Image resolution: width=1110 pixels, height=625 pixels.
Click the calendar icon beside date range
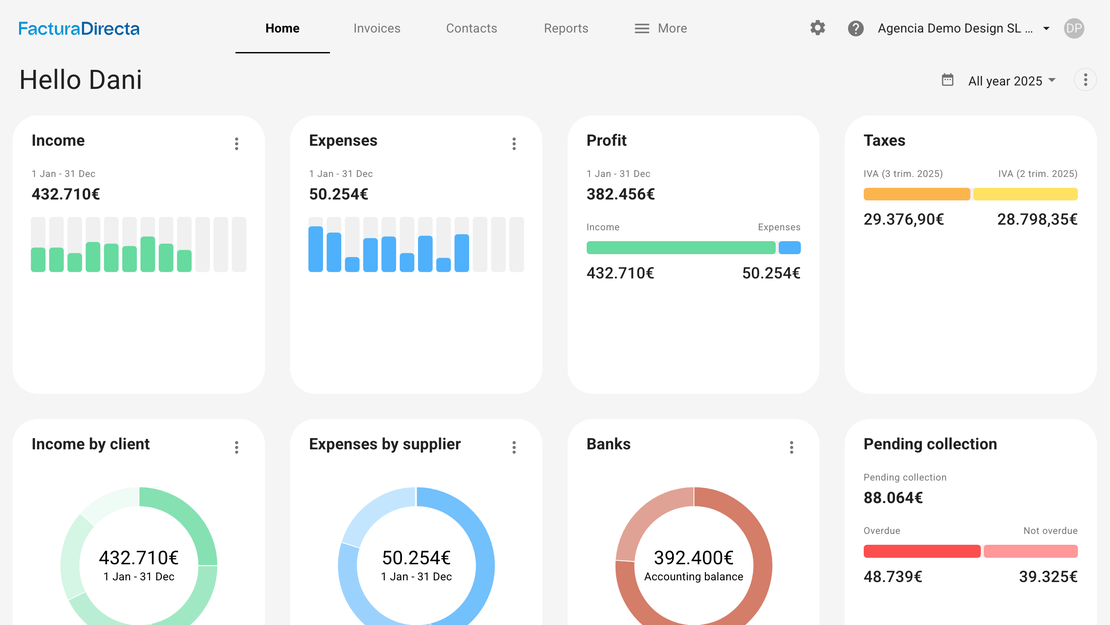click(947, 80)
